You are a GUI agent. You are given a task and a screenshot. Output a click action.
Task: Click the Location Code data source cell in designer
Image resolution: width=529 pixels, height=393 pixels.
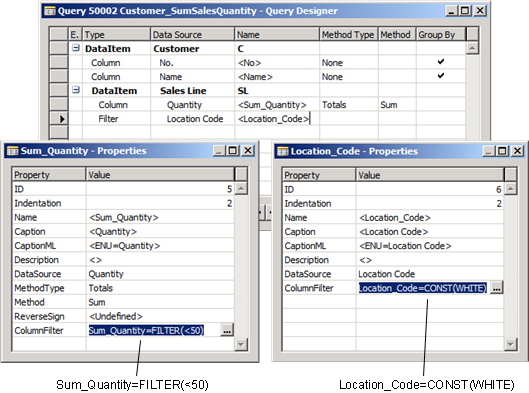point(193,119)
